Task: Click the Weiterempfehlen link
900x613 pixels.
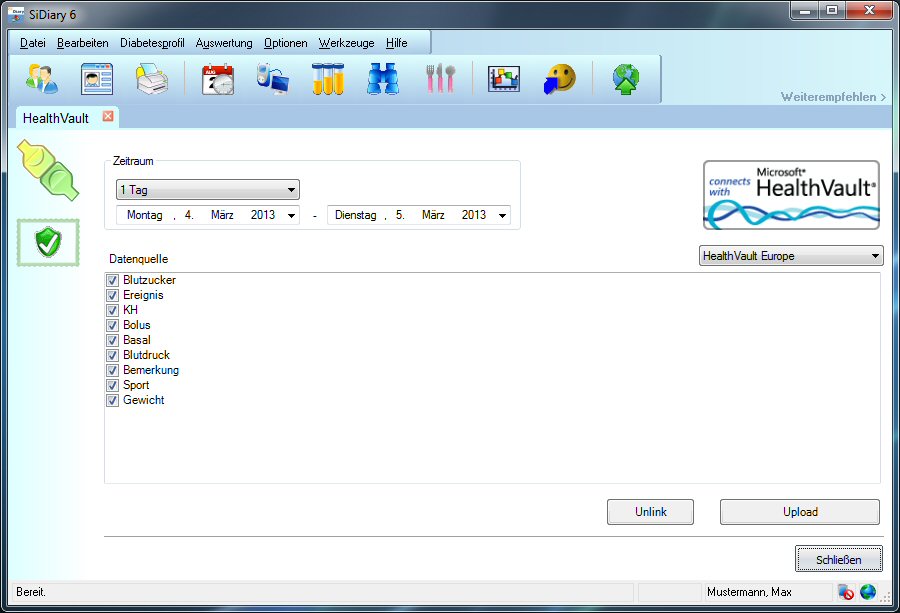Action: 833,97
